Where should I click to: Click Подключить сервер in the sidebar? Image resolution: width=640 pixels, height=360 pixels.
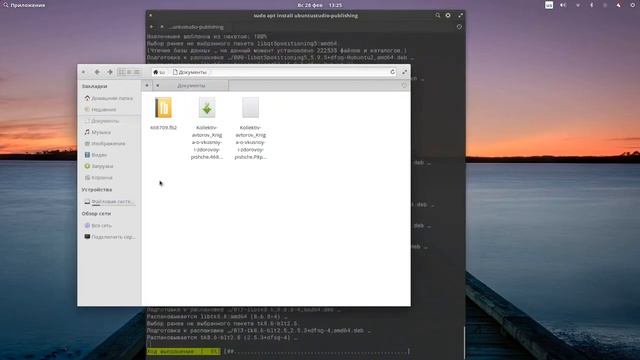(109, 237)
